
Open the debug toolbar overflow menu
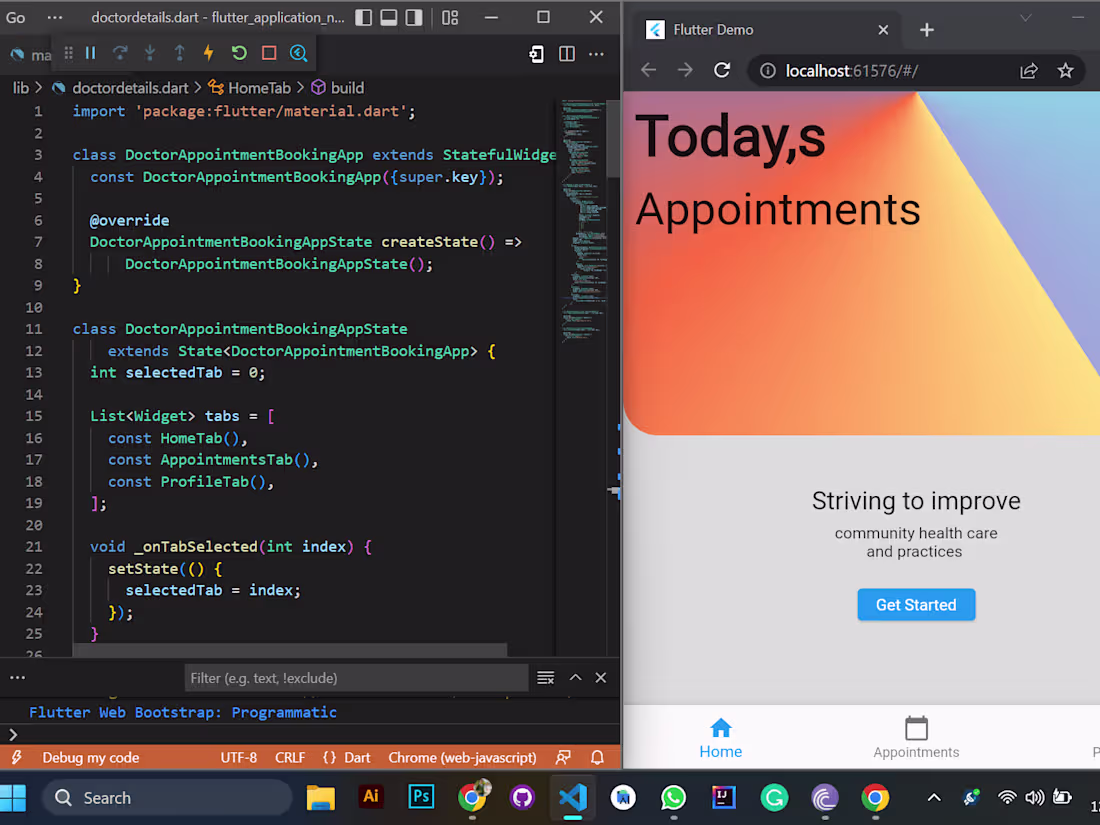point(596,54)
